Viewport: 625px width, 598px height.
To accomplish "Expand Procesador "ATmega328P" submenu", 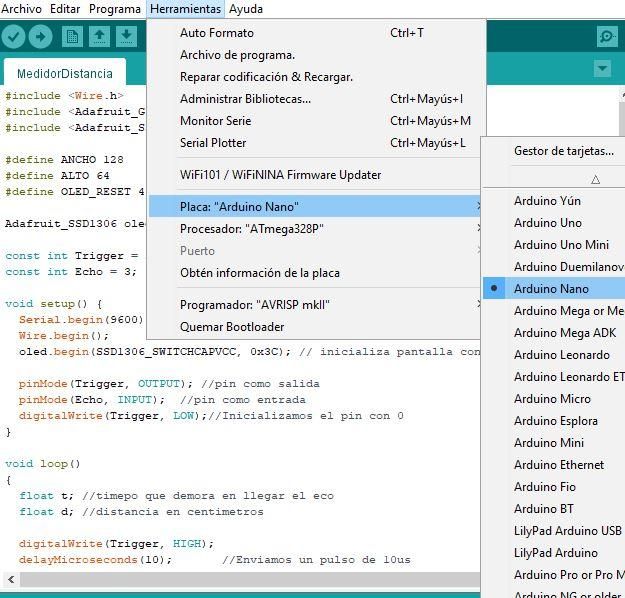I will click(x=314, y=229).
